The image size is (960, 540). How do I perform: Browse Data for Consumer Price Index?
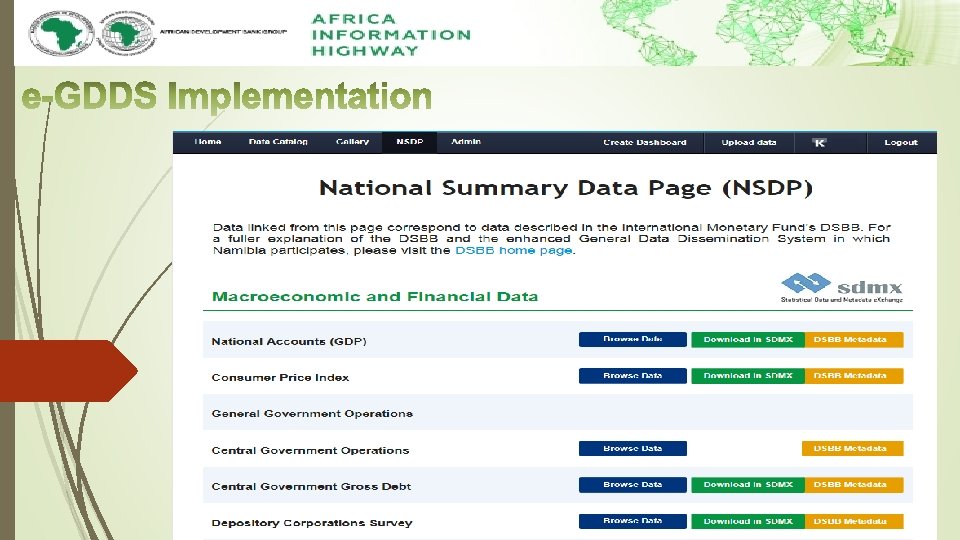coord(632,376)
